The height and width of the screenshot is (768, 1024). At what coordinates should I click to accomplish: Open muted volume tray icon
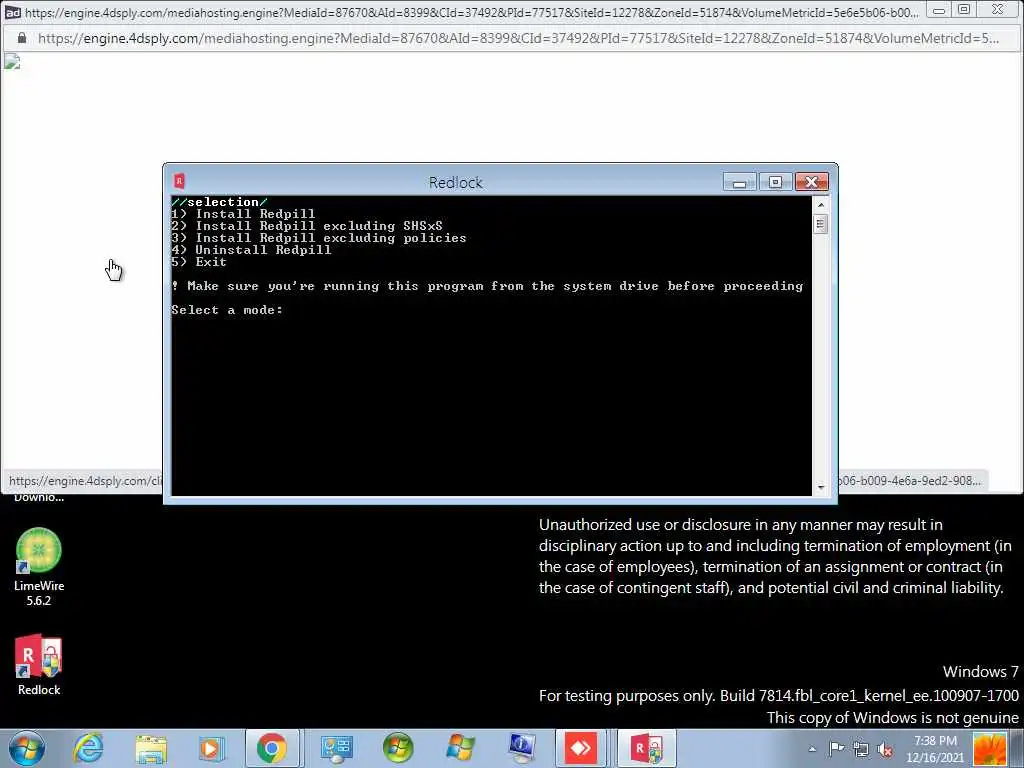coord(886,750)
